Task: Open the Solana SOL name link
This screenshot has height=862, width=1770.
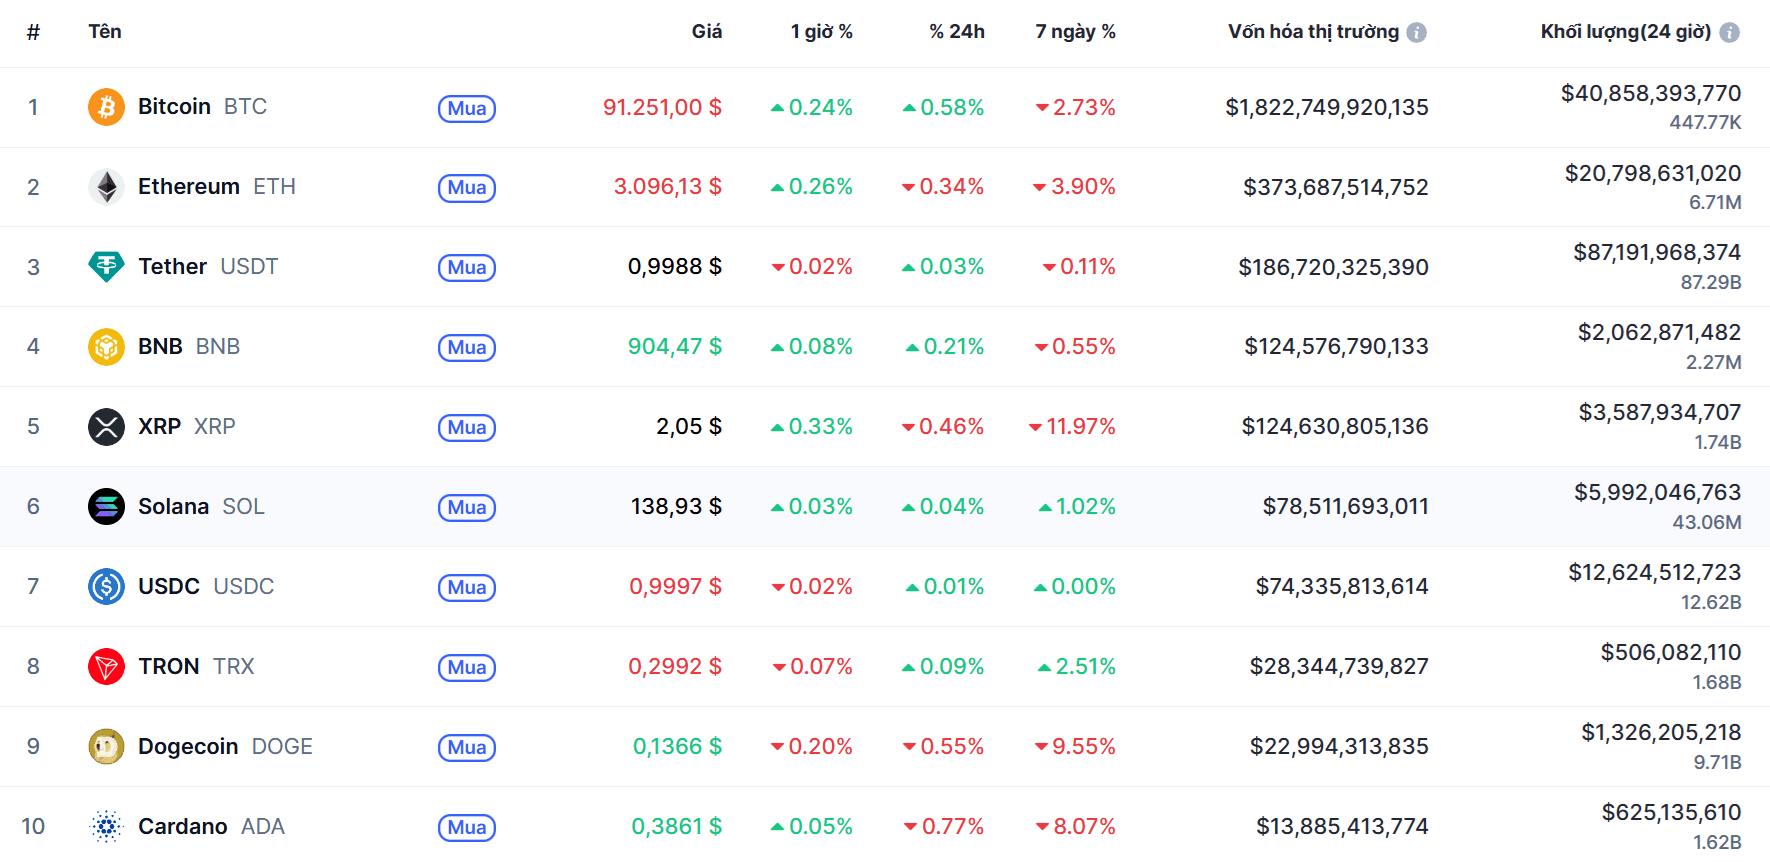Action: (201, 507)
